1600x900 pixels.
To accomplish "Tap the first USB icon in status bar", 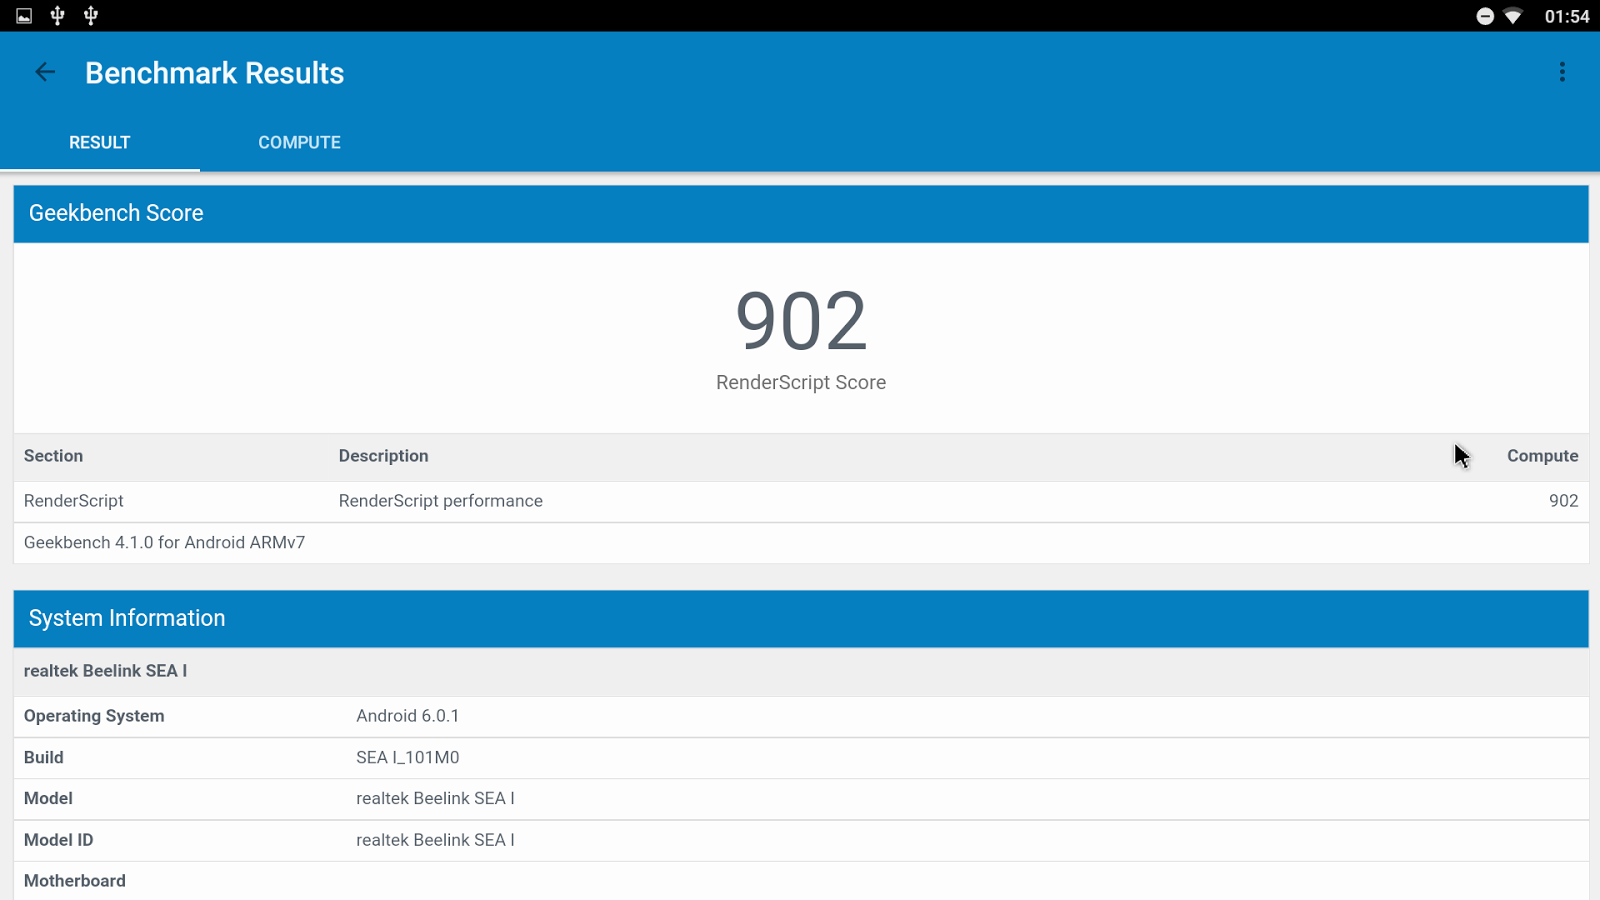I will click(57, 15).
